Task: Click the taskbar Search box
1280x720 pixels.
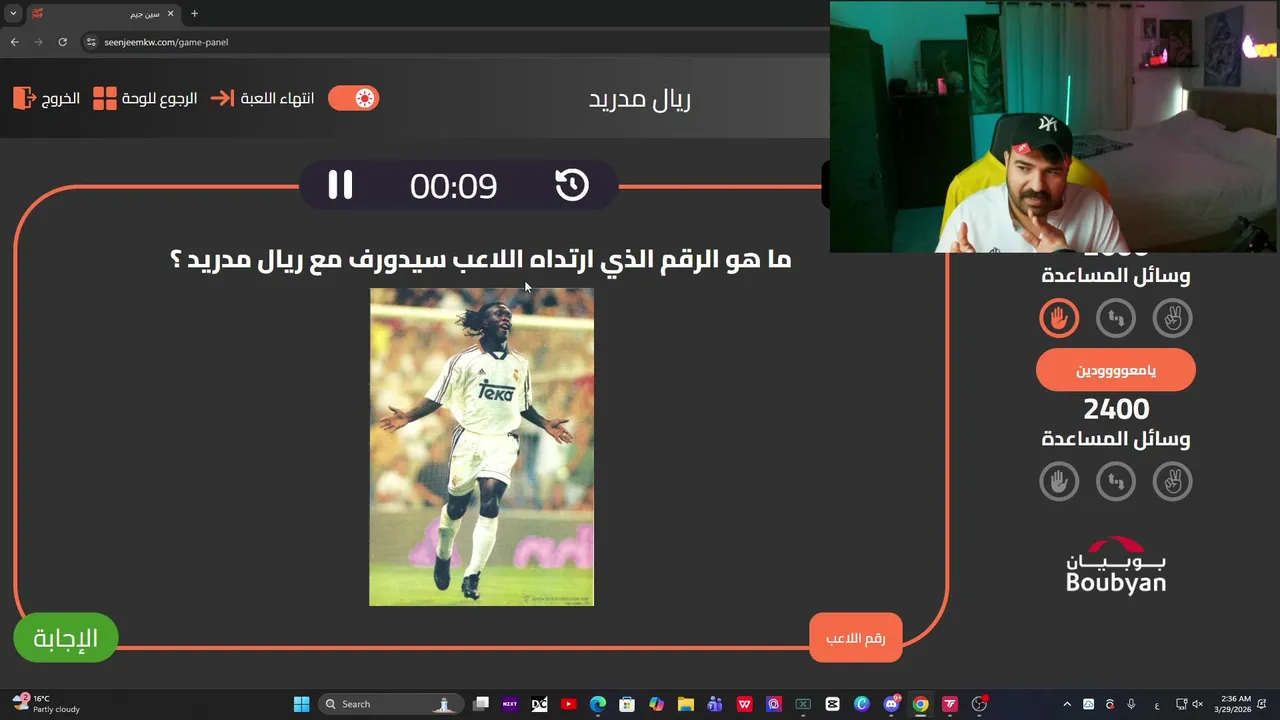Action: point(392,704)
